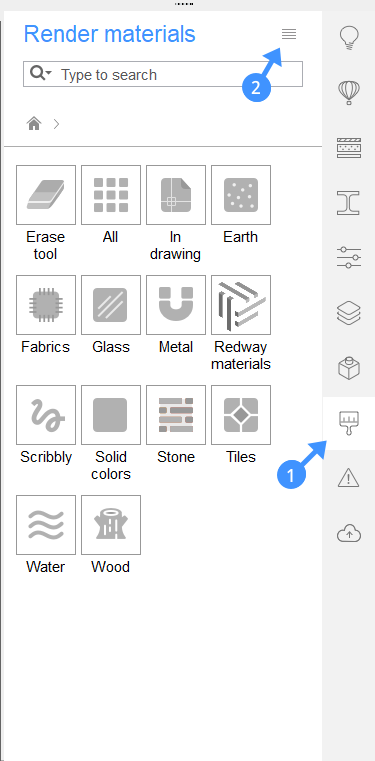This screenshot has width=375, height=761.
Task: Expand the breadcrumb chevron next to home
Action: tap(57, 124)
